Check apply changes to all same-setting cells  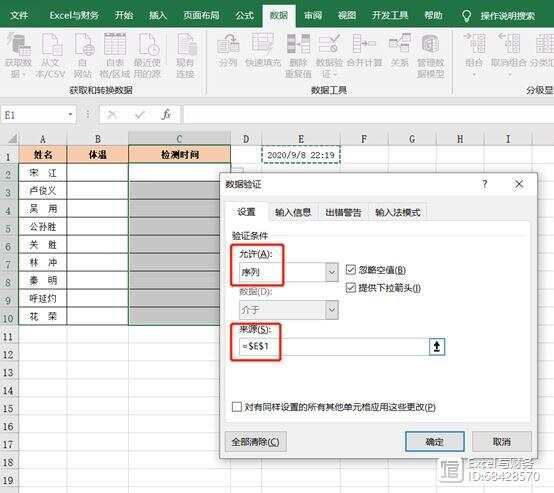pos(237,407)
